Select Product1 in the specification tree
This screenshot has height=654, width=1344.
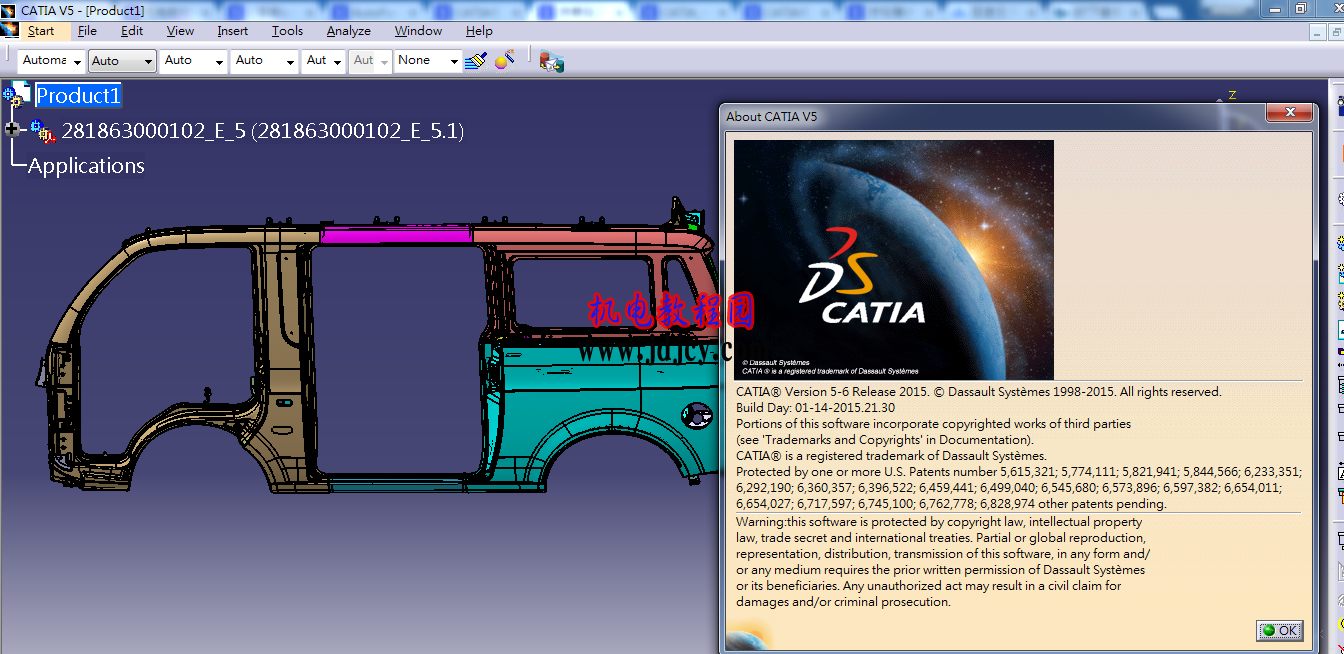click(x=78, y=96)
